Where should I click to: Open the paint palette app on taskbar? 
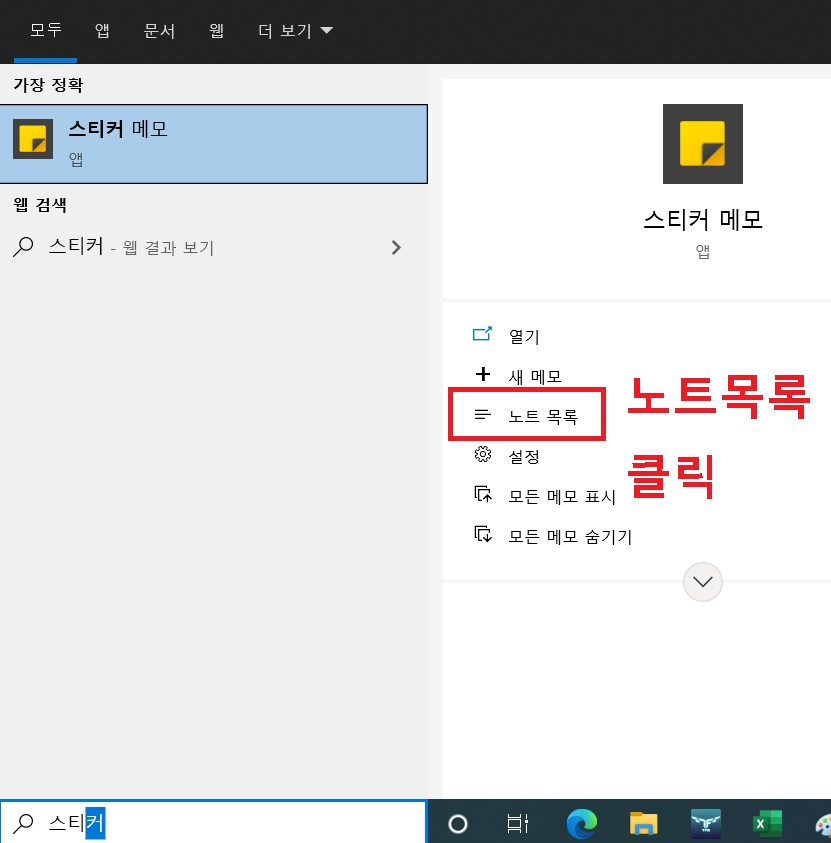click(x=823, y=825)
